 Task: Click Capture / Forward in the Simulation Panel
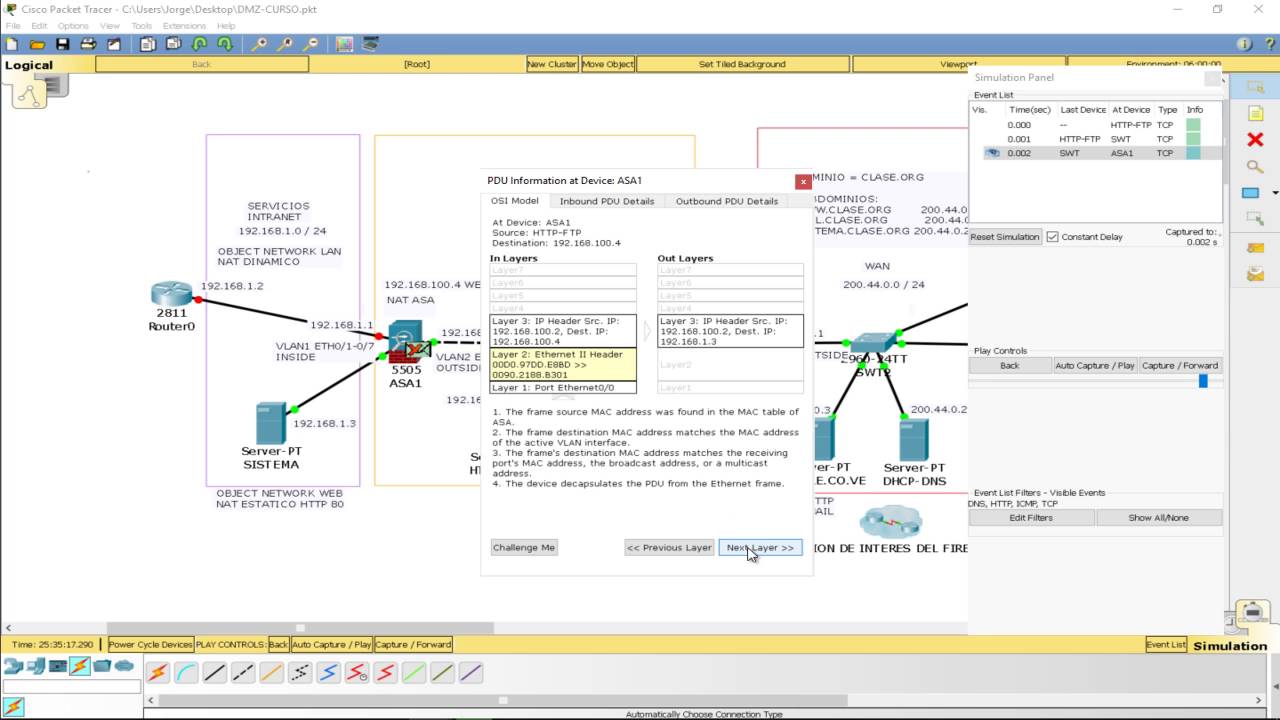1180,366
